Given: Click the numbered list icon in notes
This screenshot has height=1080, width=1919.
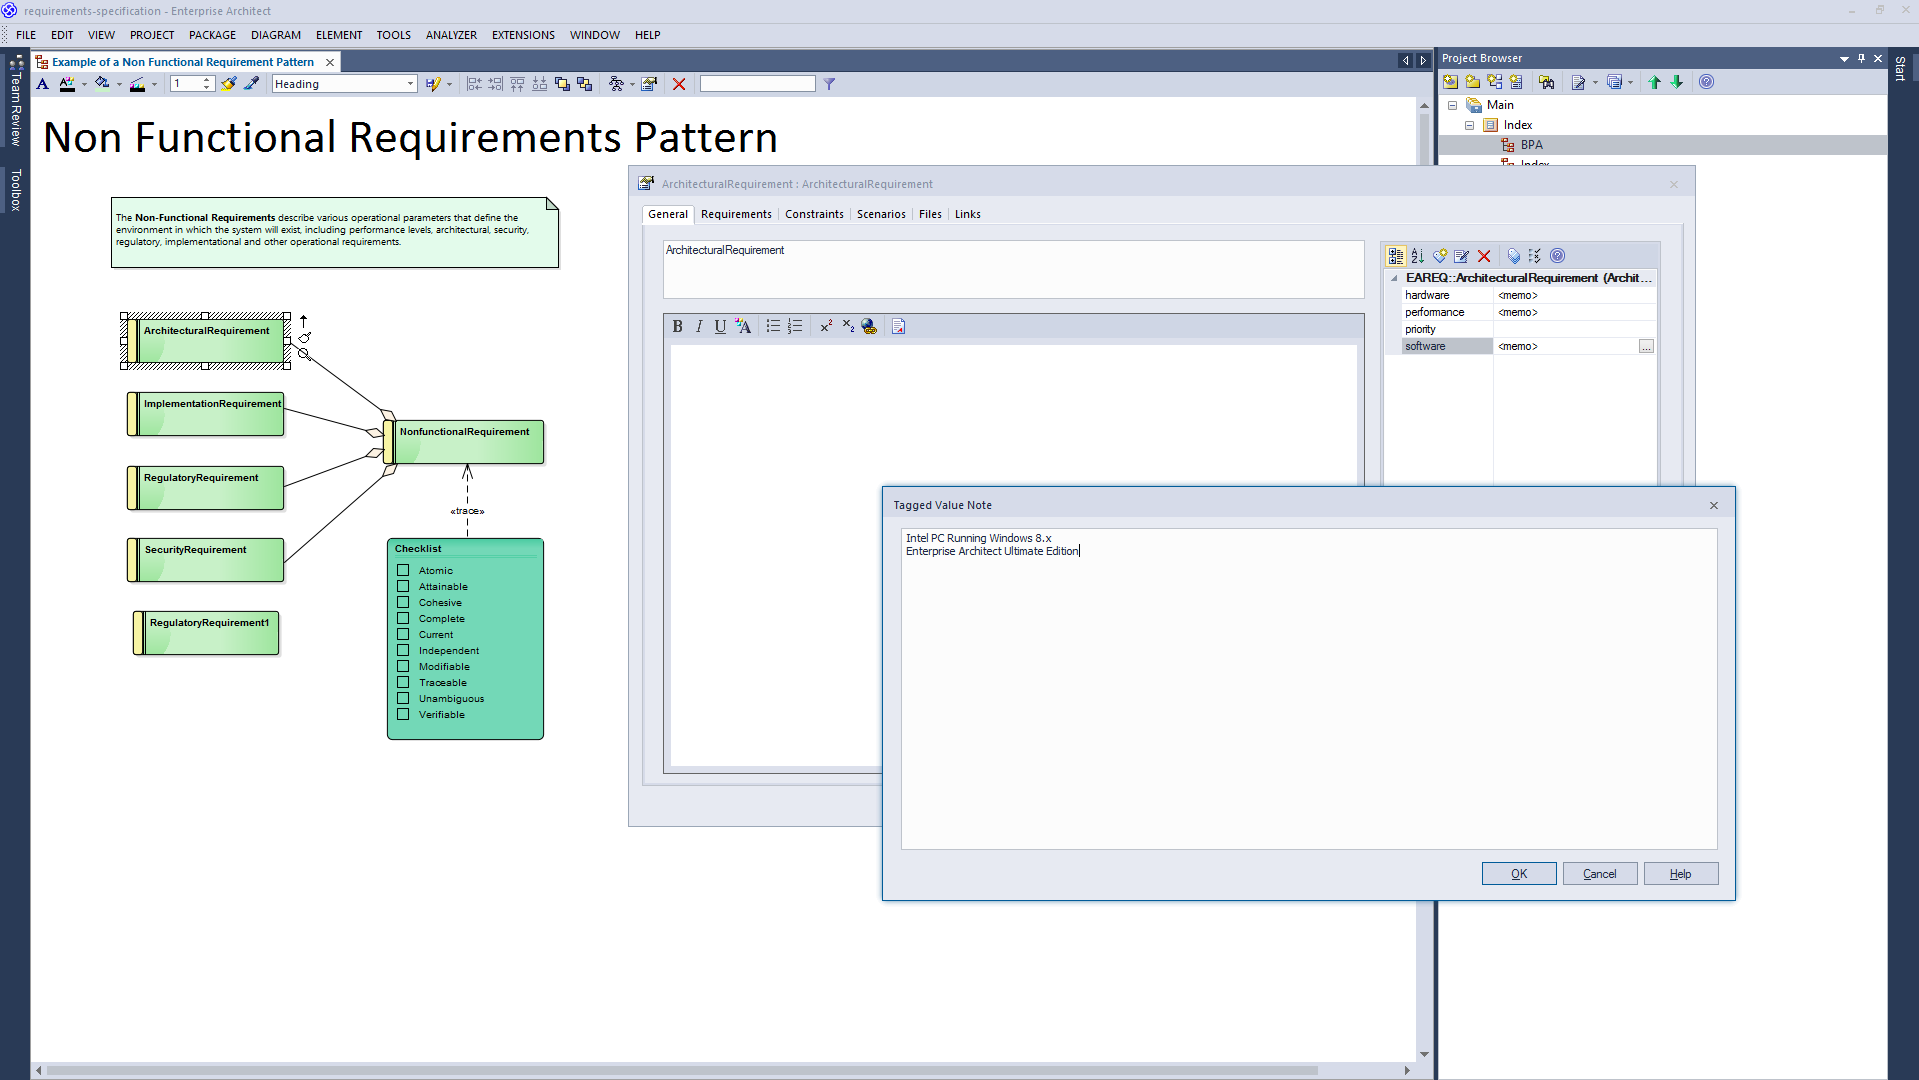Looking at the screenshot, I should (795, 326).
